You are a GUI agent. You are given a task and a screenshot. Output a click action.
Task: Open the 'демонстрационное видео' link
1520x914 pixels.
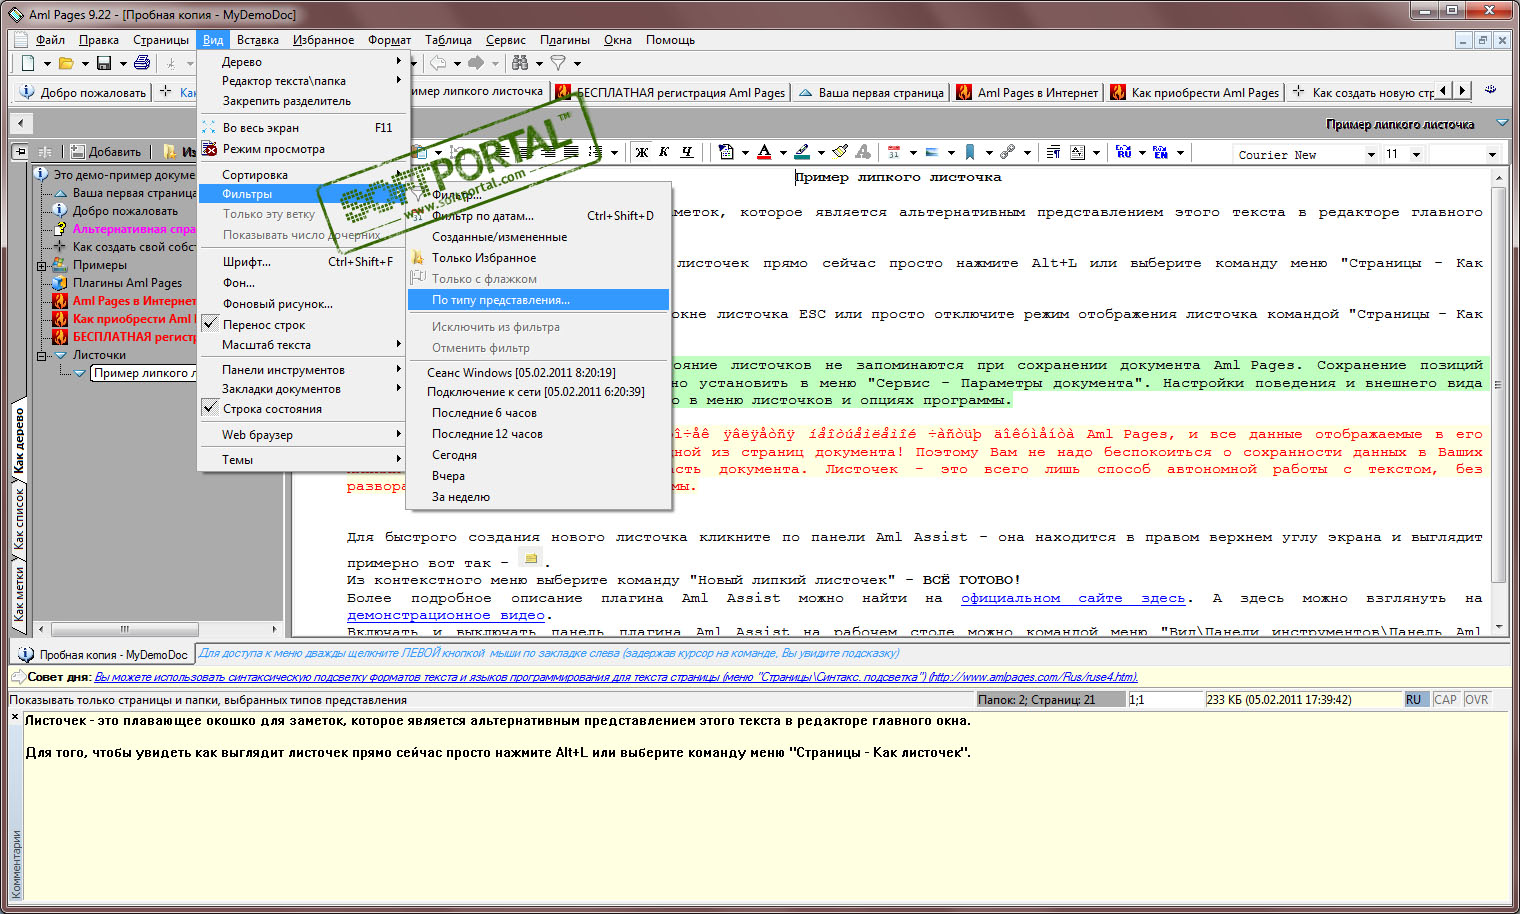(446, 615)
